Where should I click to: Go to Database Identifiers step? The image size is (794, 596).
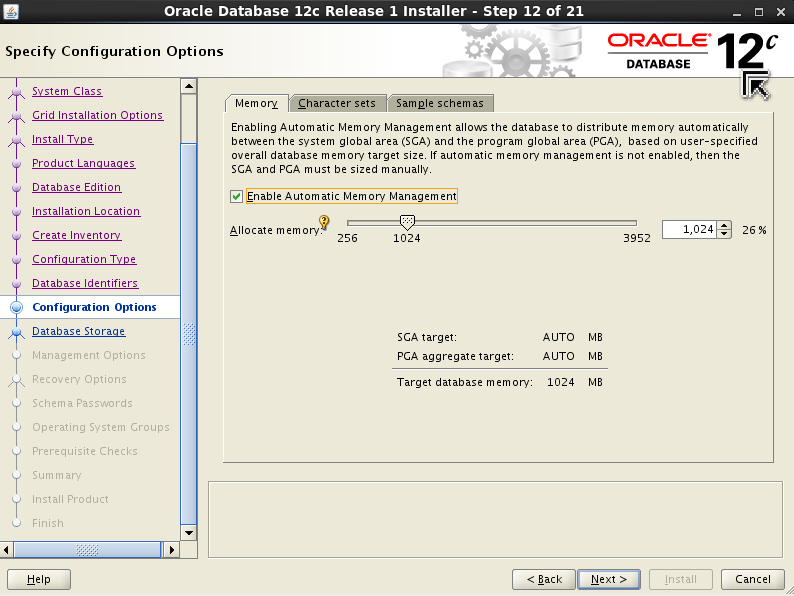coord(85,283)
